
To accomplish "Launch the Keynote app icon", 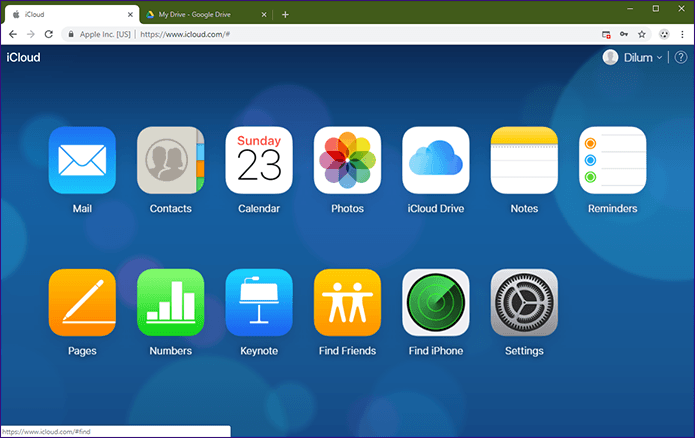I will point(259,302).
